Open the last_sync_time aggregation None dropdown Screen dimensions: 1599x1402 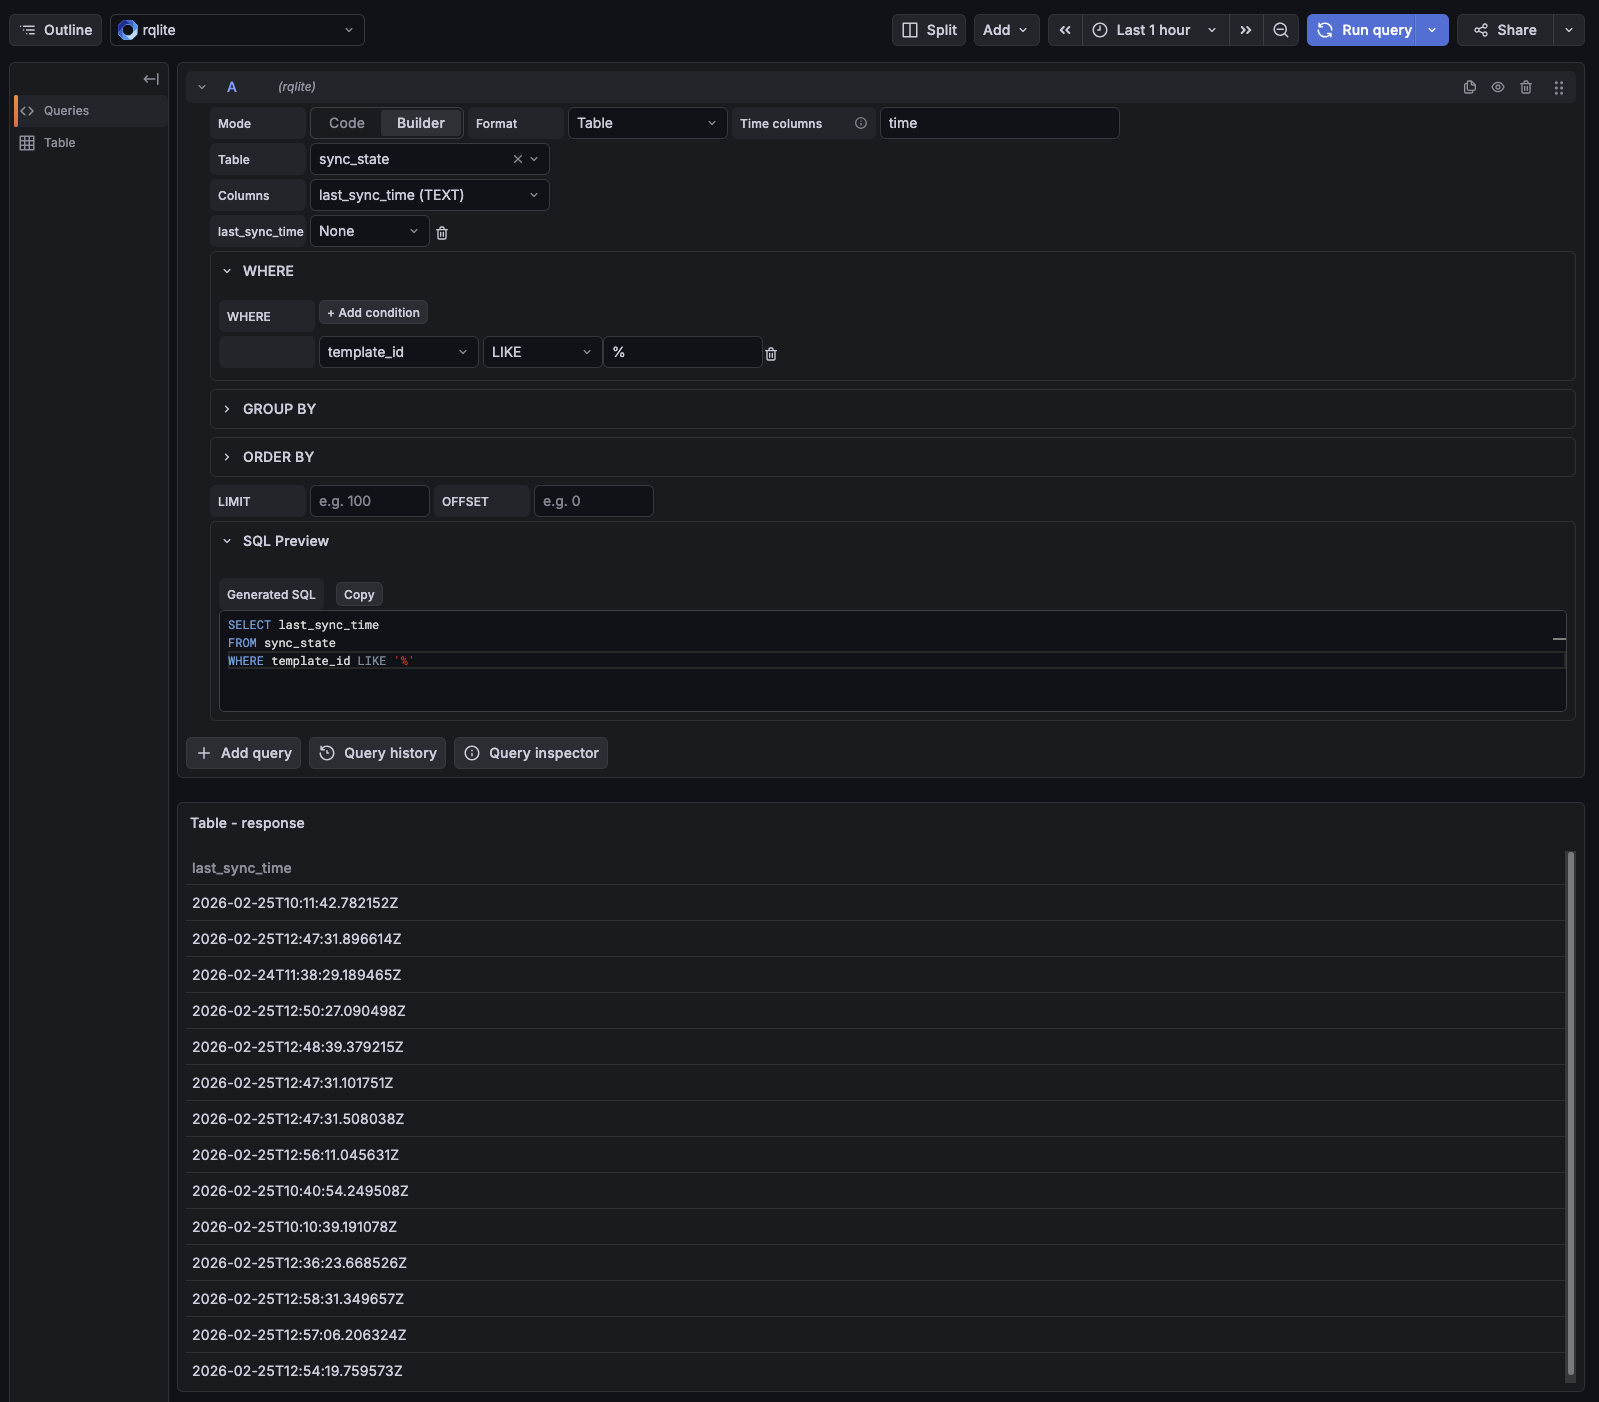(369, 231)
